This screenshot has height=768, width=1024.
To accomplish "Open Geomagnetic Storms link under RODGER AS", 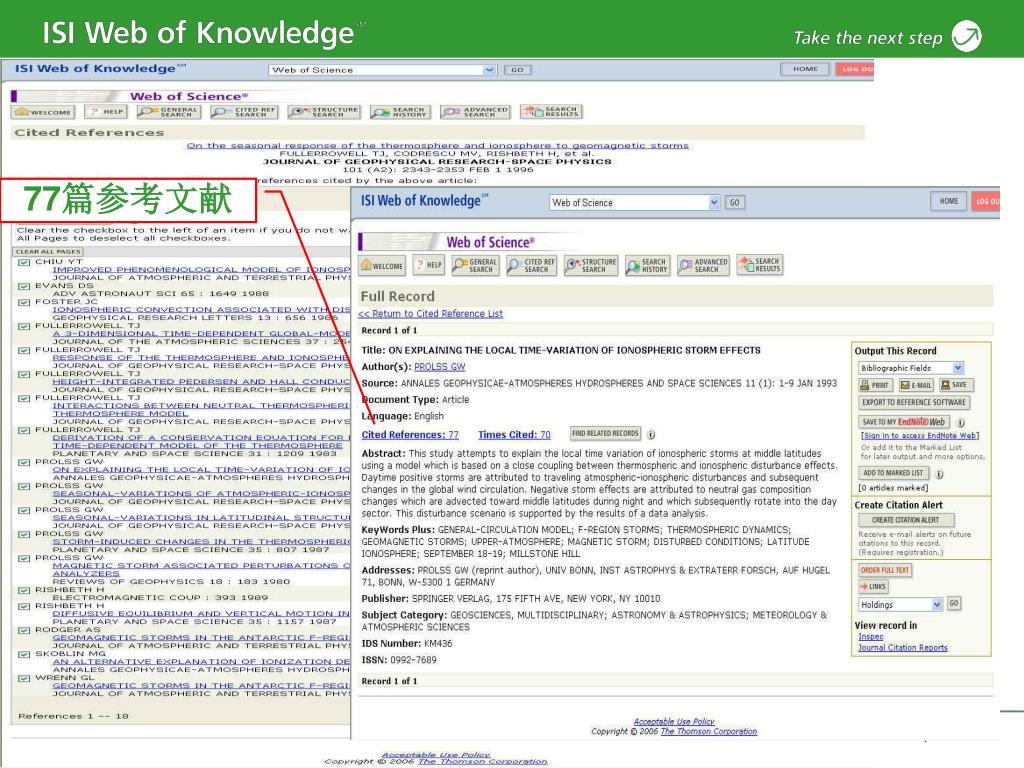I will (x=201, y=638).
